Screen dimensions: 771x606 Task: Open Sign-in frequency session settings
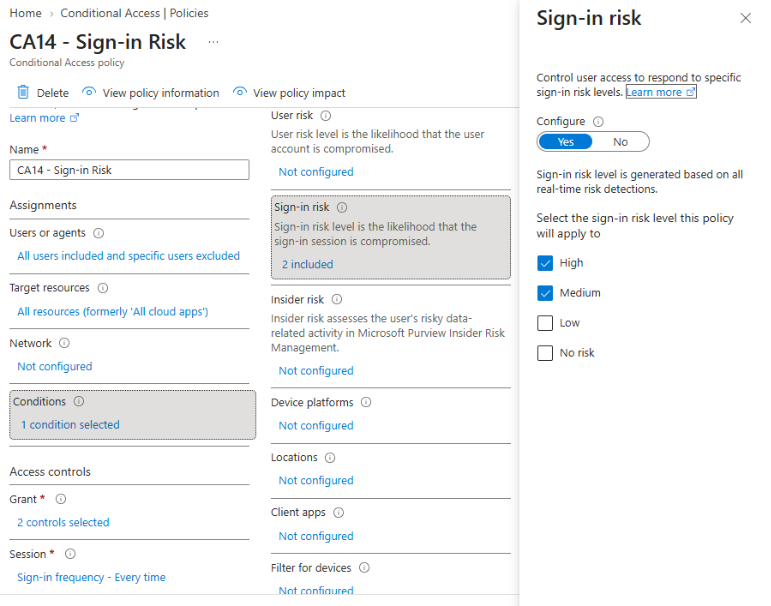[91, 577]
